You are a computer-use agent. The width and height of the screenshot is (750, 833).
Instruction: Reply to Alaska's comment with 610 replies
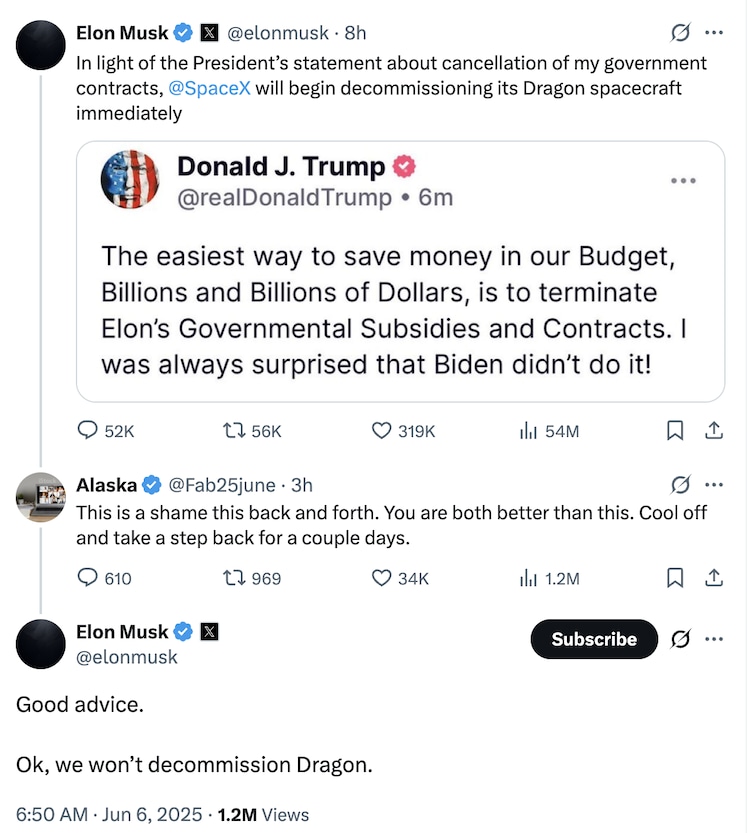(88, 578)
